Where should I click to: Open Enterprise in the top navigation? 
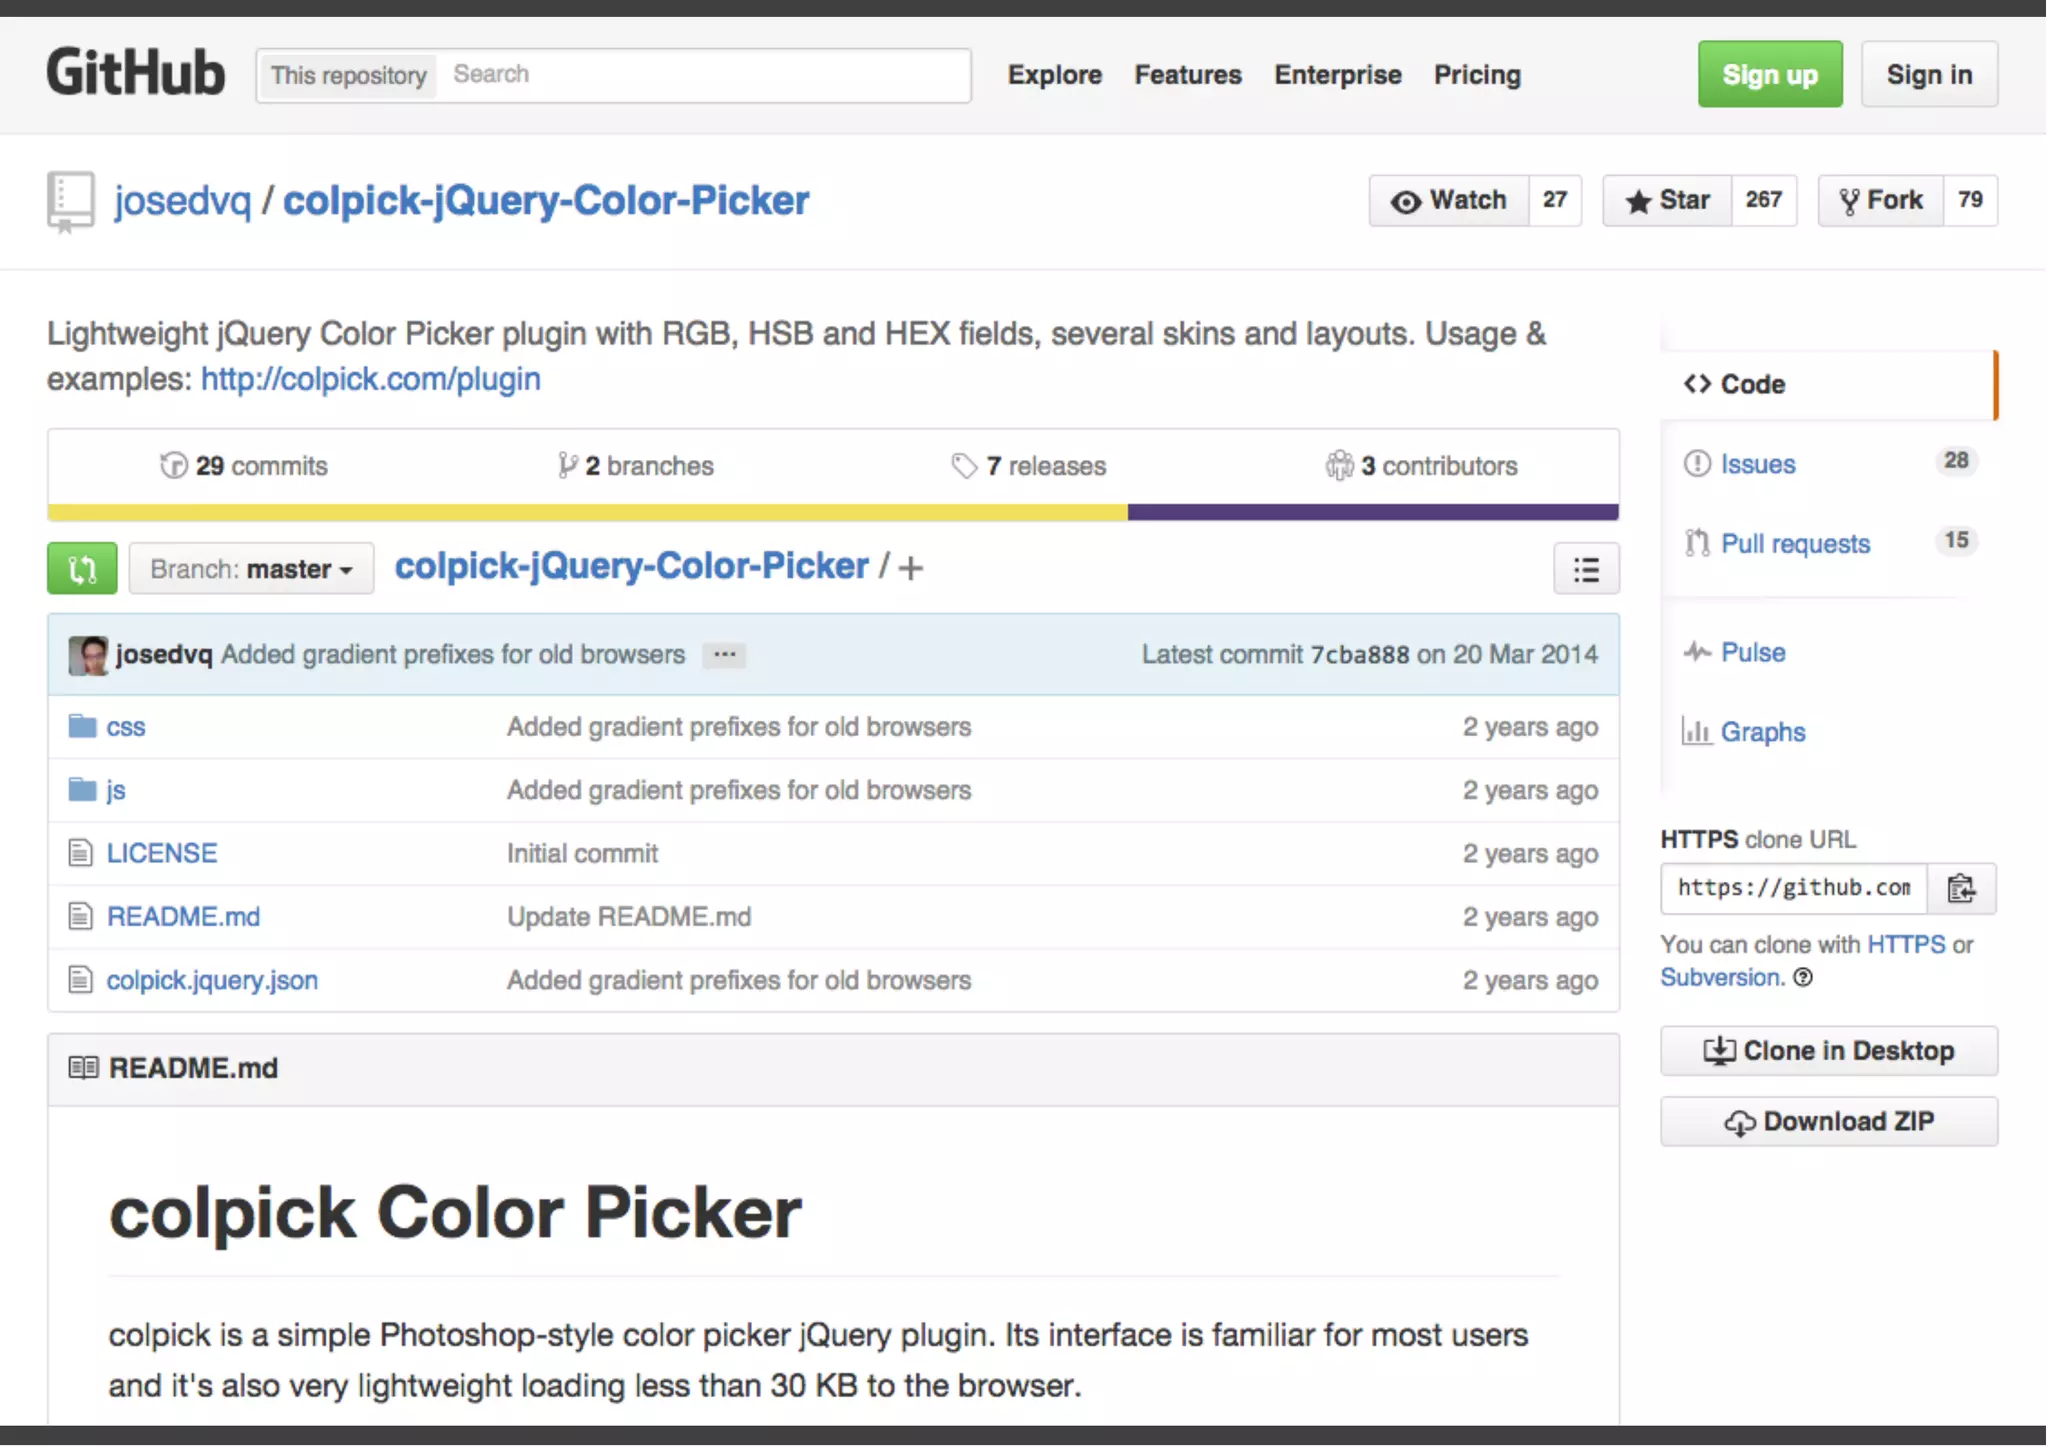(1338, 75)
